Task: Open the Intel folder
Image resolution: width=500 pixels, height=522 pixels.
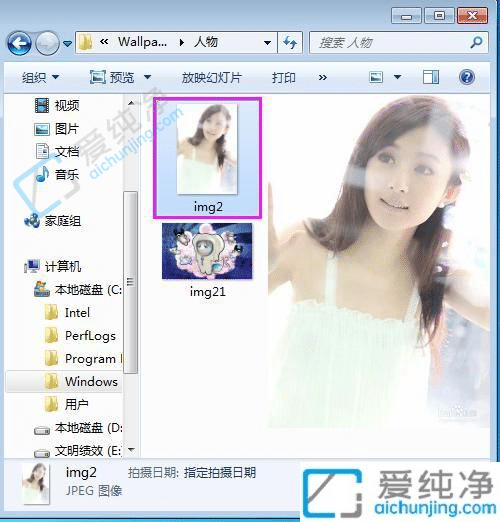Action: click(67, 313)
